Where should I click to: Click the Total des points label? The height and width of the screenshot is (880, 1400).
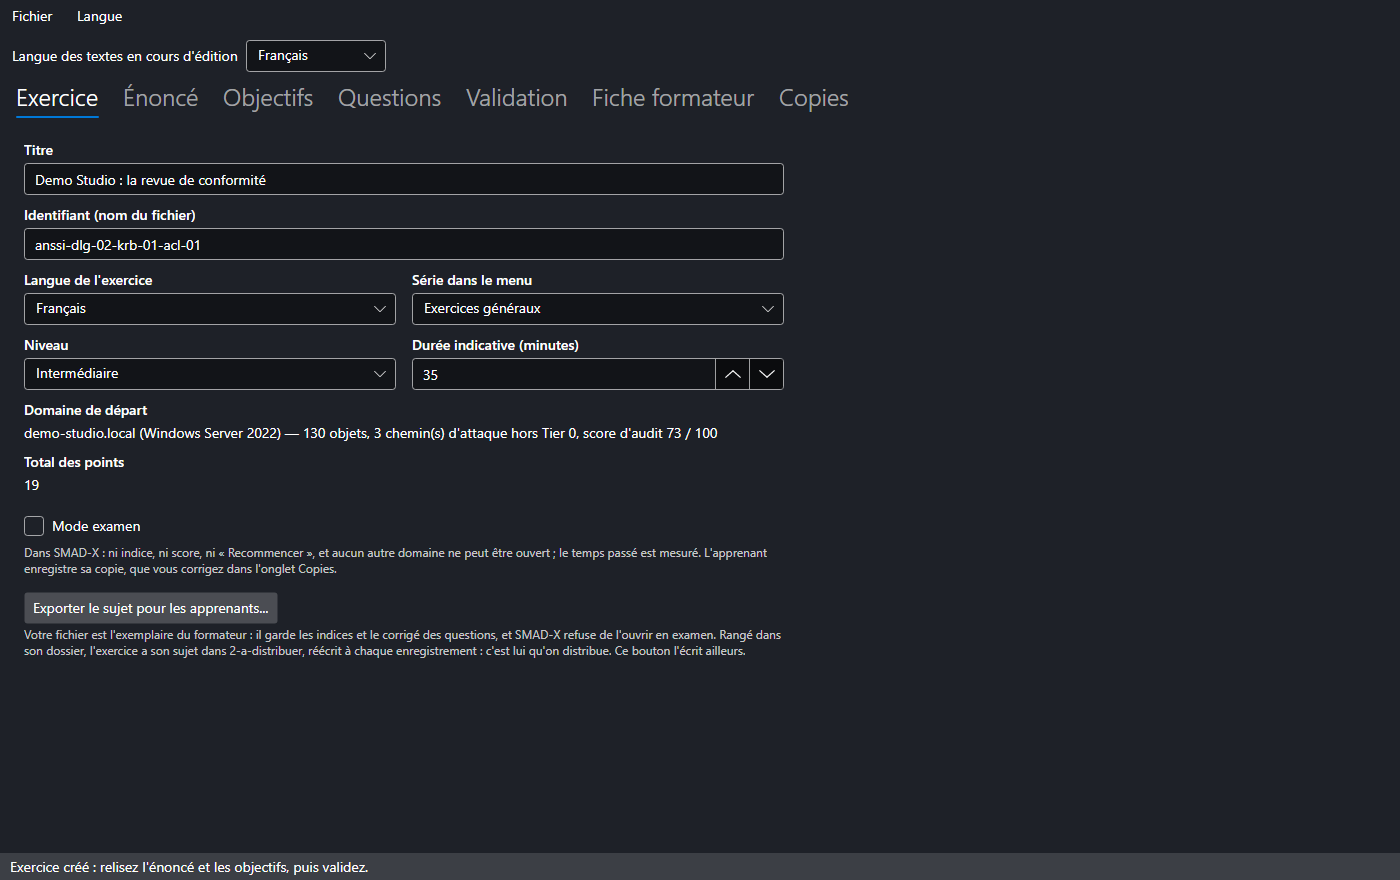[74, 462]
